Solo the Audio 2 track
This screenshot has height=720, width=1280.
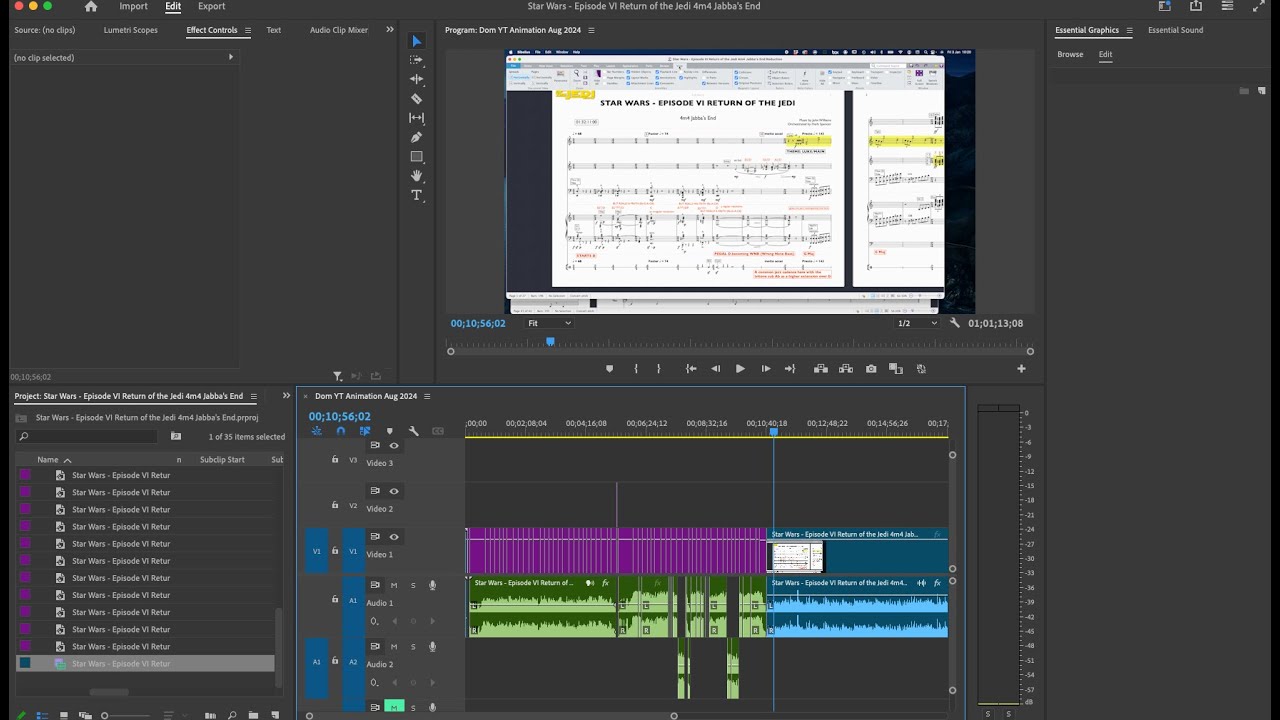413,647
